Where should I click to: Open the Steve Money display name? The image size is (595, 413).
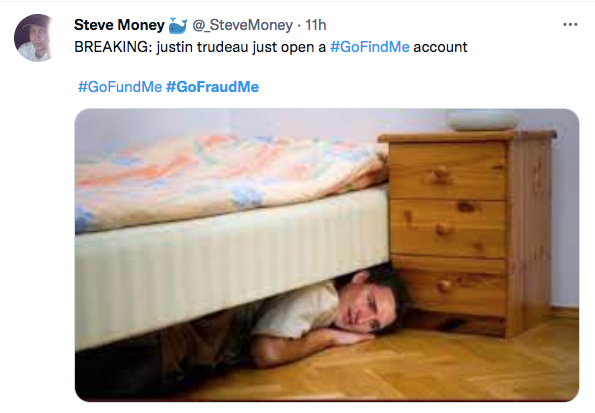119,25
